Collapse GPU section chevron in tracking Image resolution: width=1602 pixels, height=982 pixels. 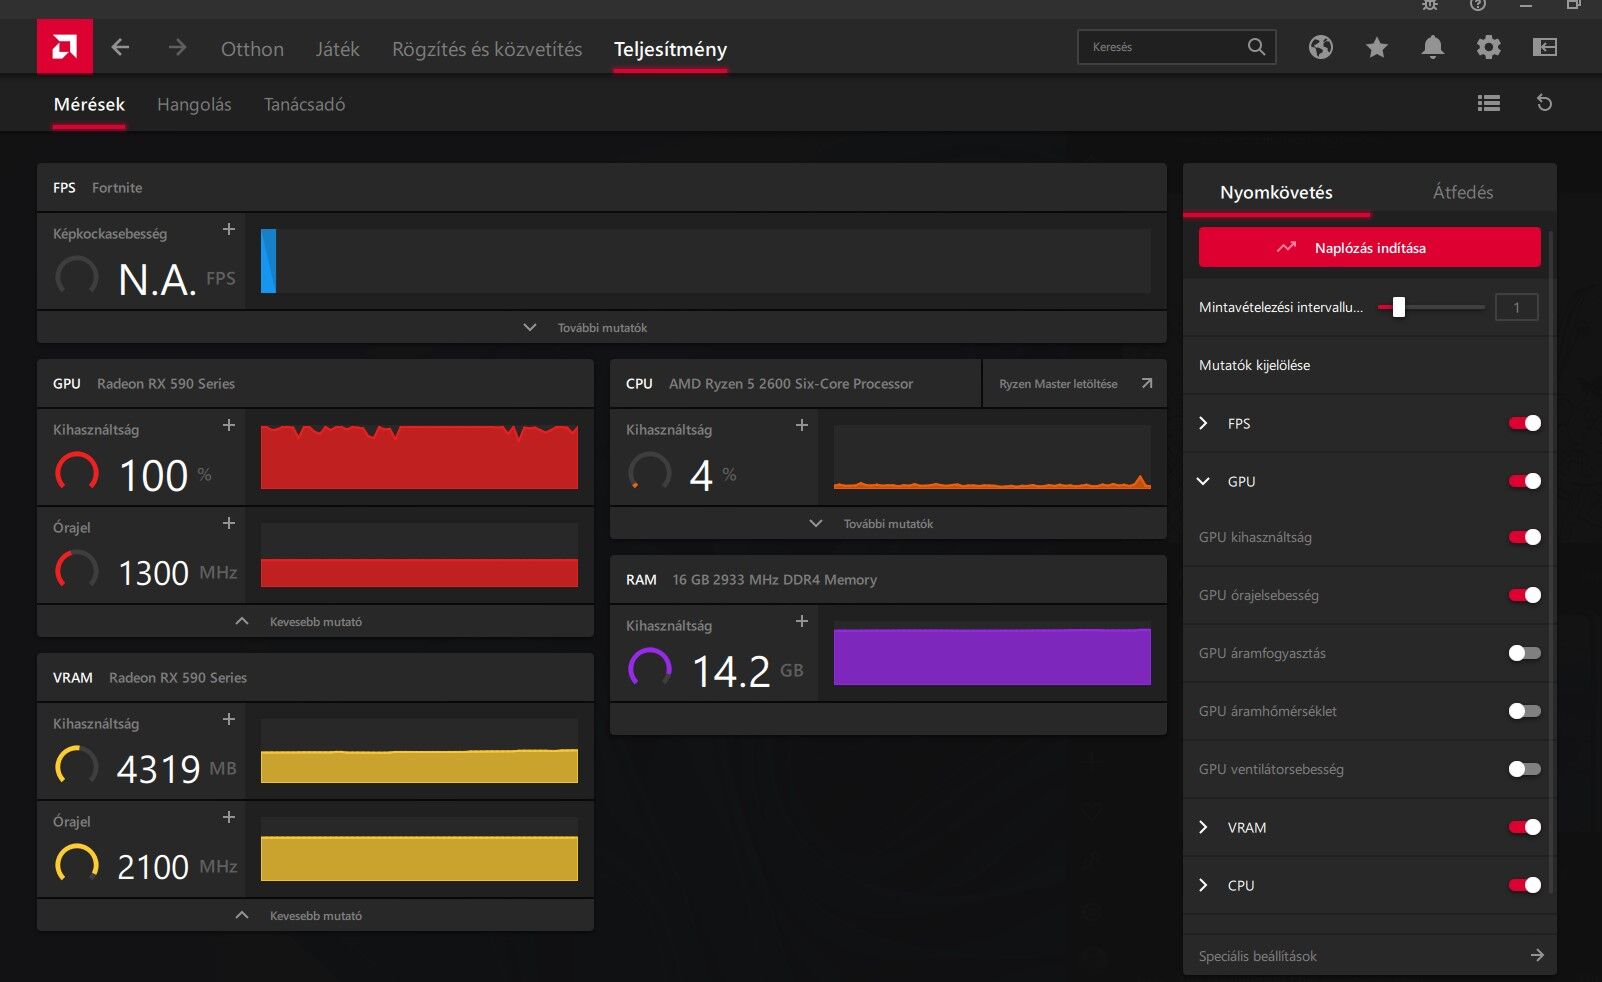pyautogui.click(x=1203, y=481)
